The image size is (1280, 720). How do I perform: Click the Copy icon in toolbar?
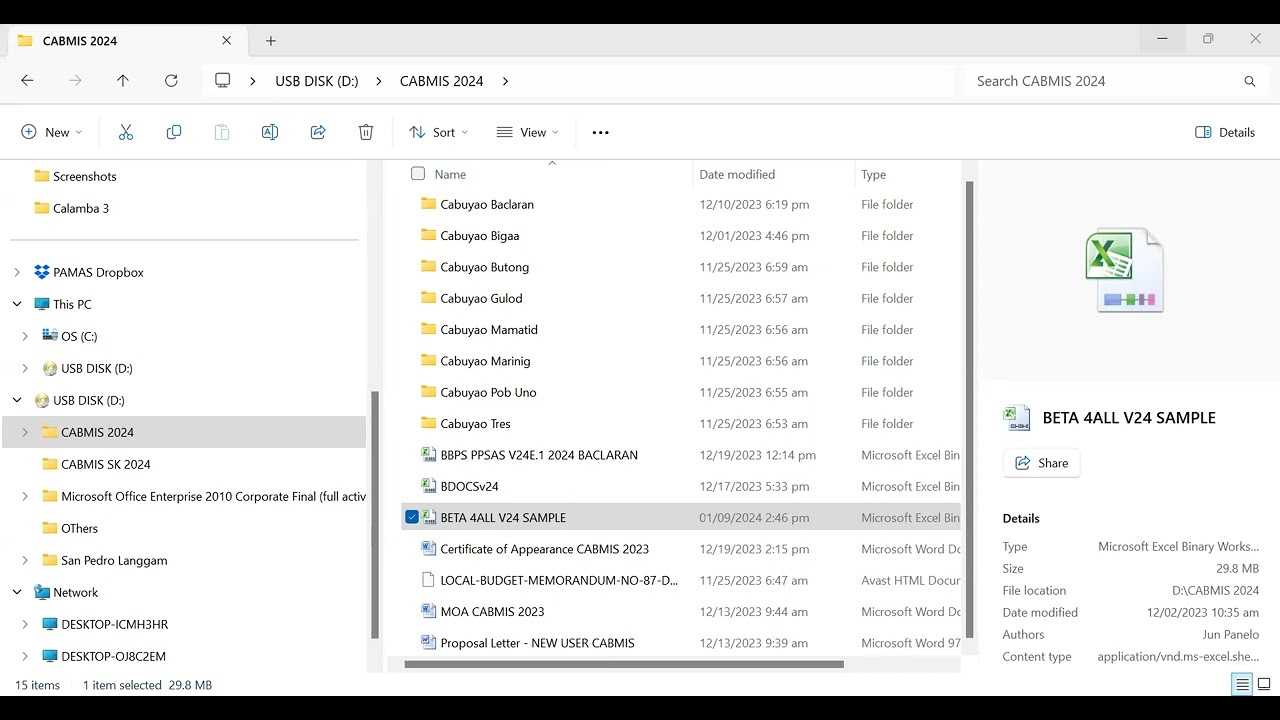(174, 132)
